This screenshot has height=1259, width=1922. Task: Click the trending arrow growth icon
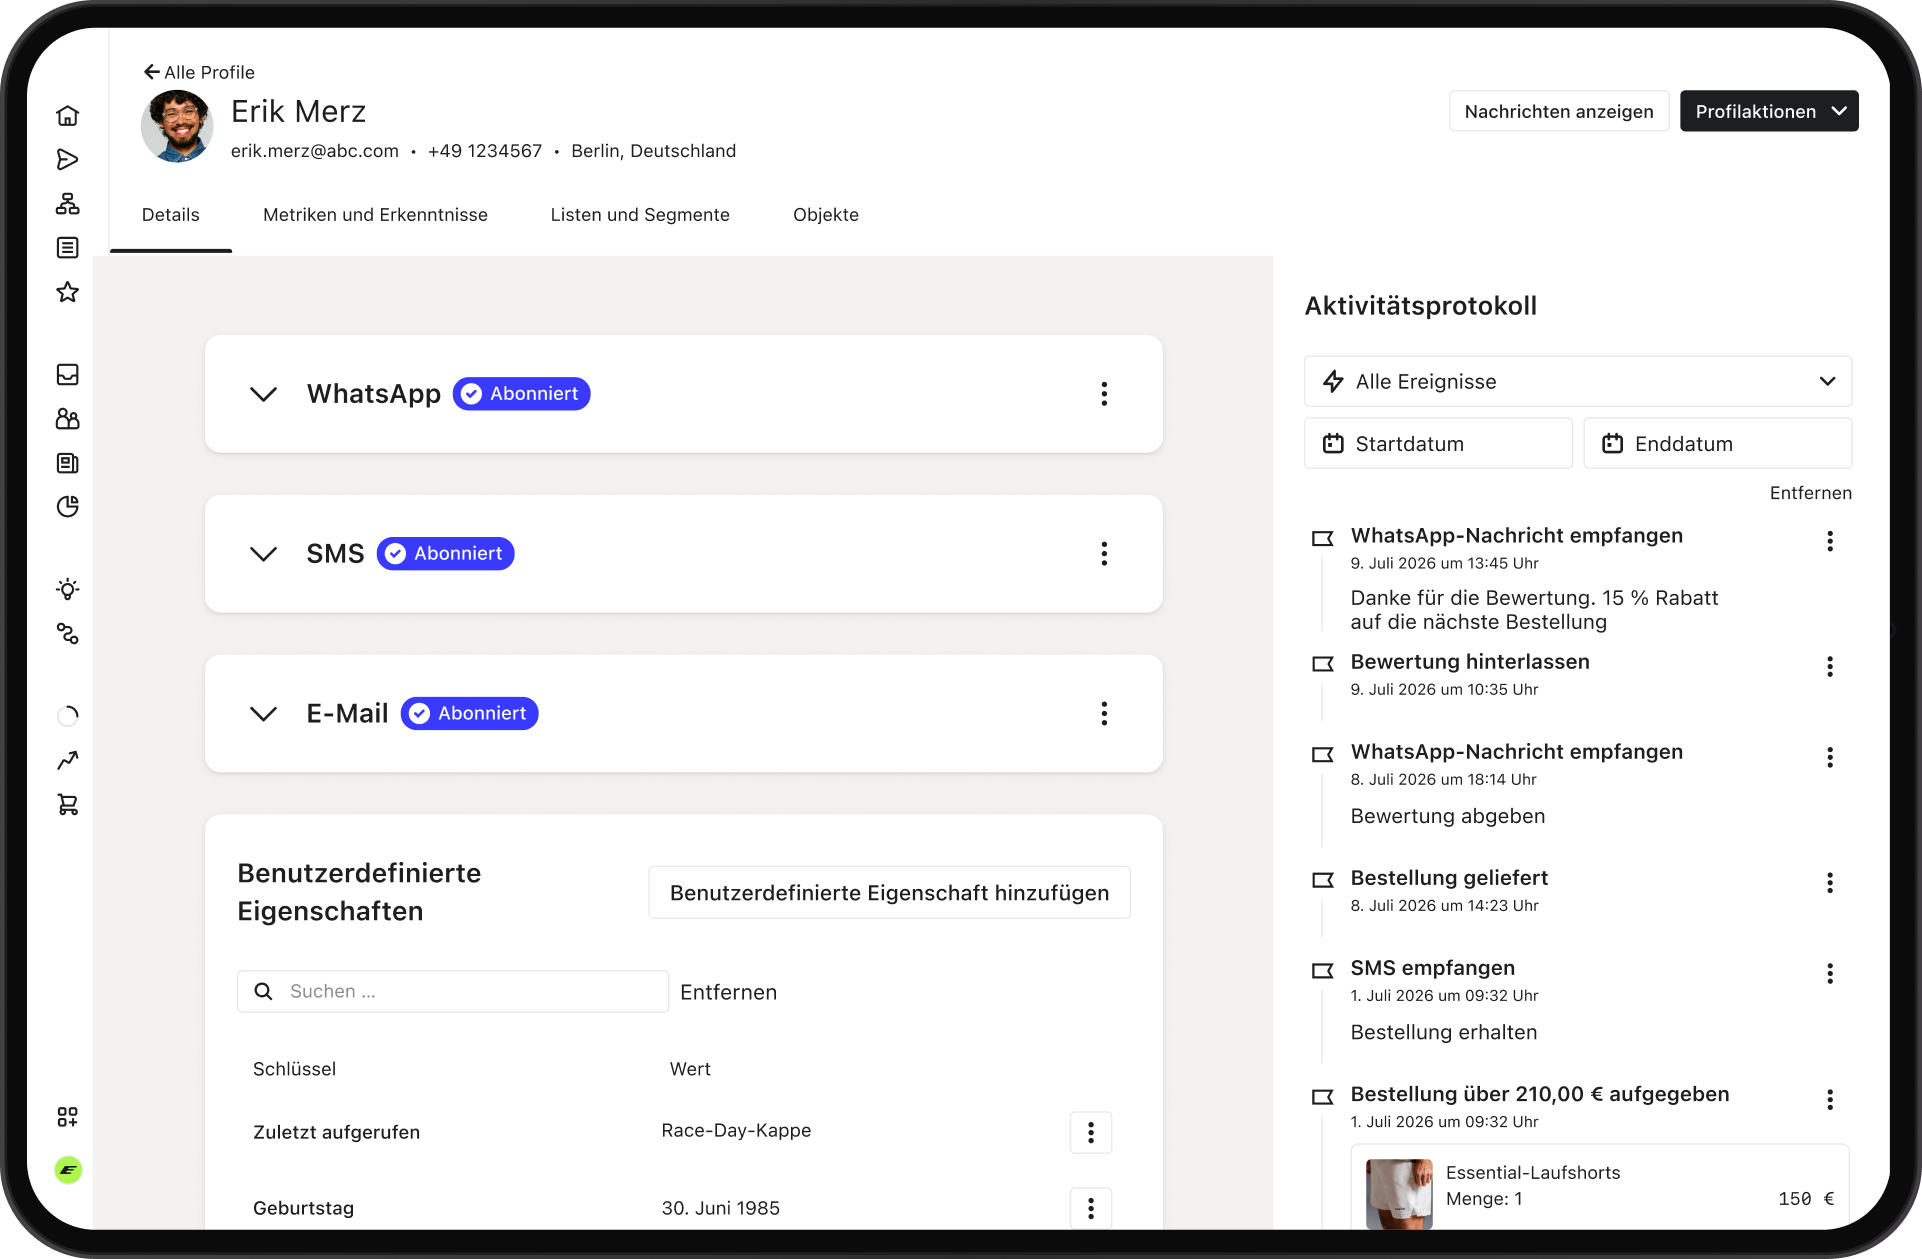tap(67, 760)
